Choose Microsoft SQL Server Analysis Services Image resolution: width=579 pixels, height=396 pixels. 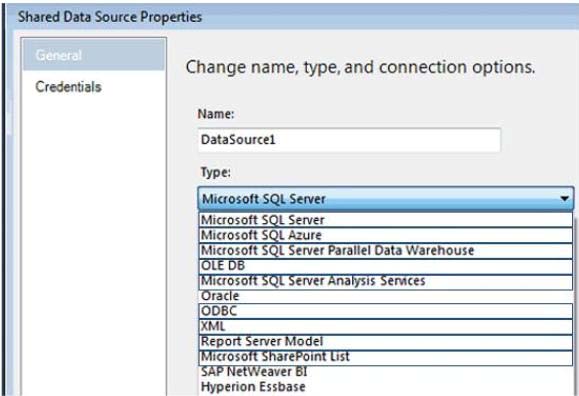pyautogui.click(x=386, y=281)
